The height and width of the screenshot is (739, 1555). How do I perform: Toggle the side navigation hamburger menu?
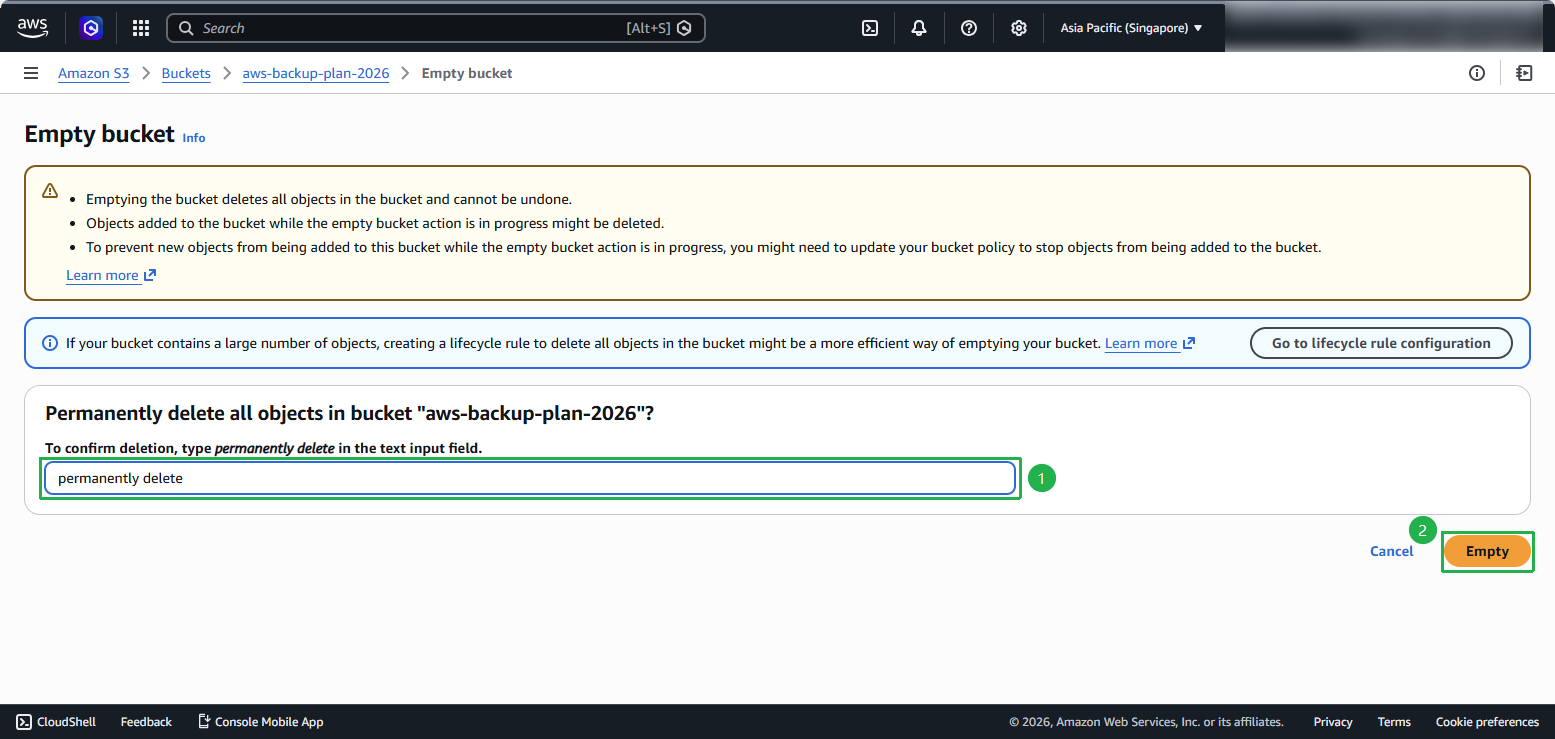[31, 73]
